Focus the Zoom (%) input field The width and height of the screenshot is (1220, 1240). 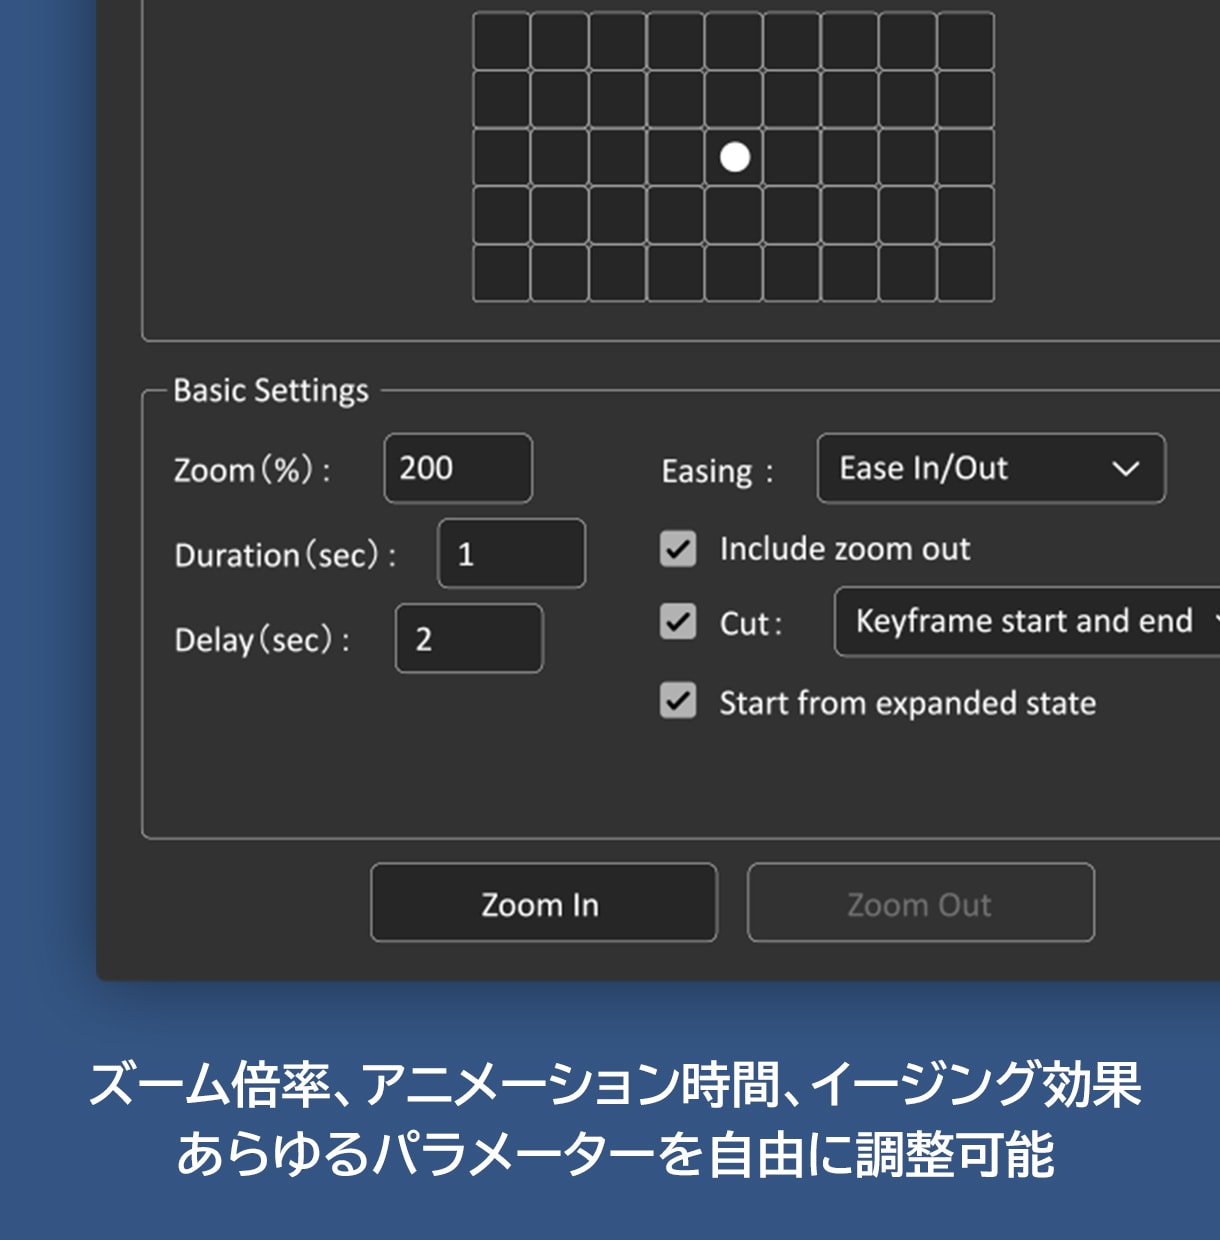[x=458, y=468]
